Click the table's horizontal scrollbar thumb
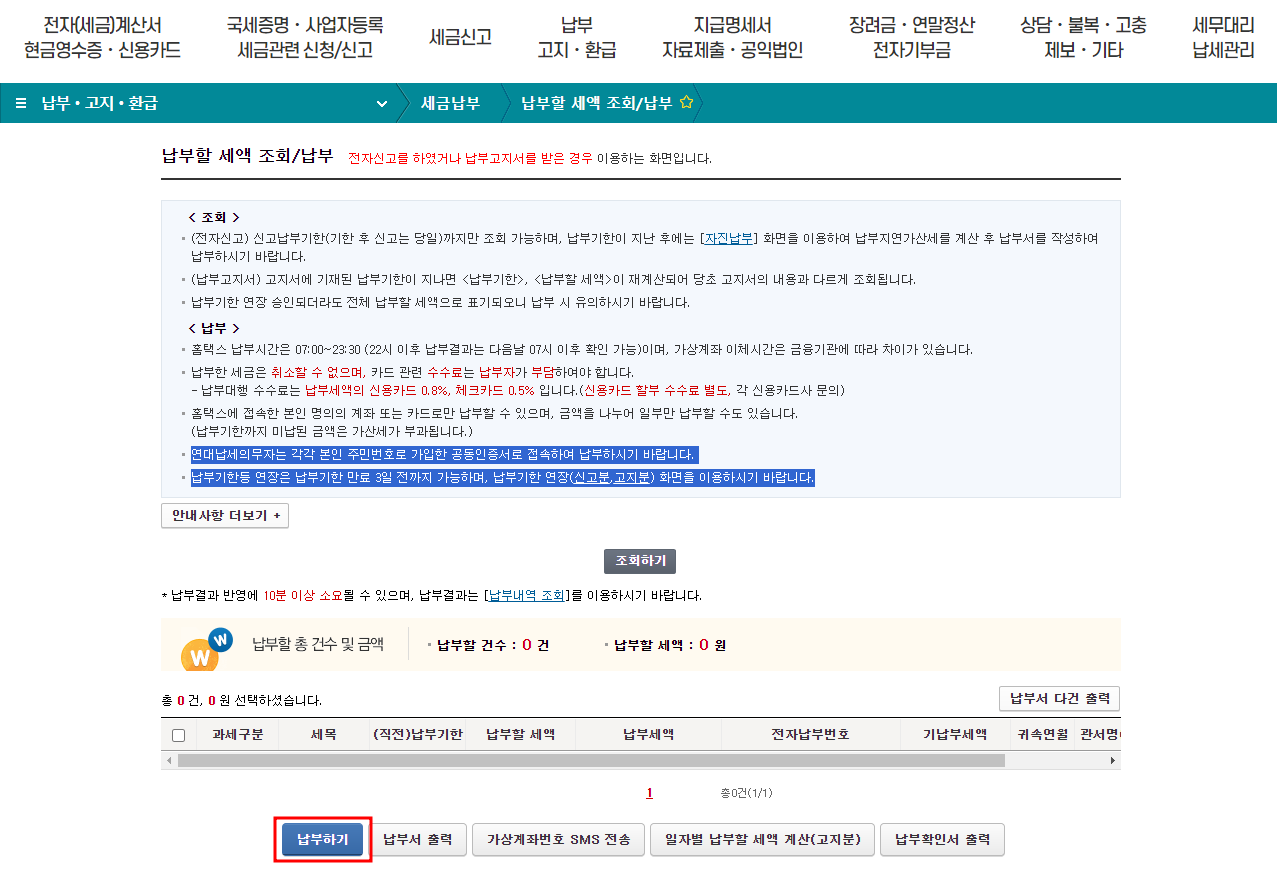 591,761
